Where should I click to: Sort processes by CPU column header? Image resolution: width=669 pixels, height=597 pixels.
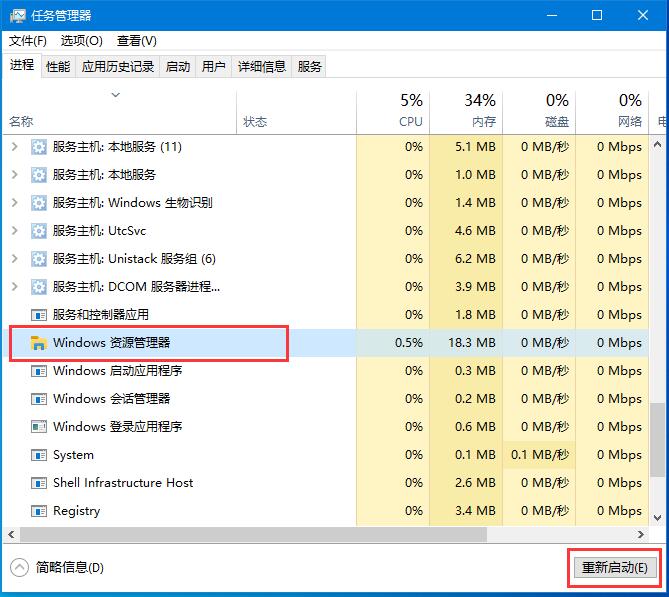click(x=411, y=110)
